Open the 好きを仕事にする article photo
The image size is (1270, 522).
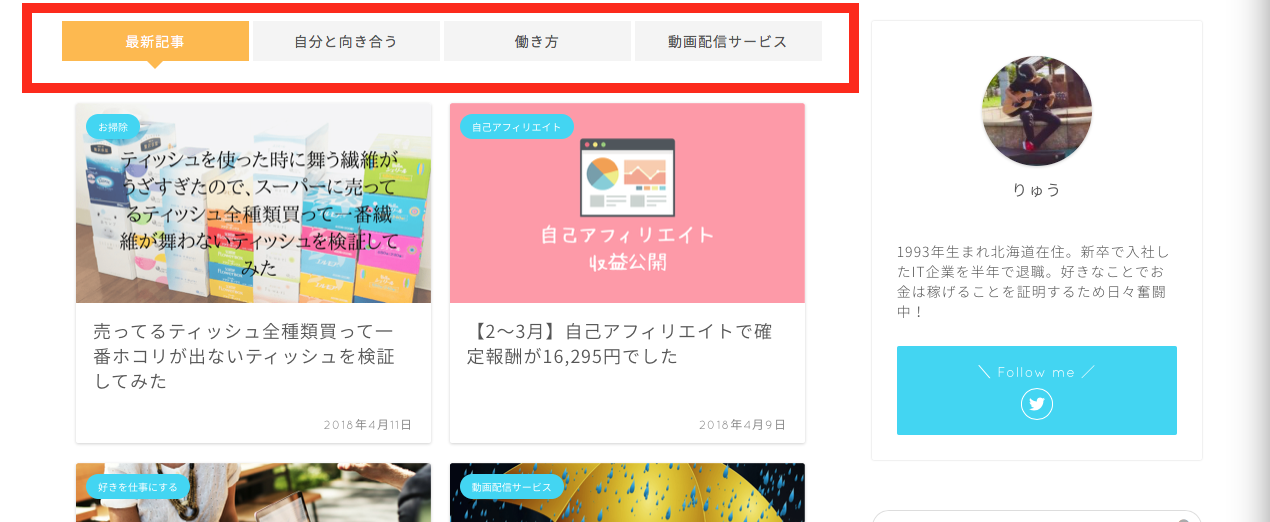tap(253, 493)
